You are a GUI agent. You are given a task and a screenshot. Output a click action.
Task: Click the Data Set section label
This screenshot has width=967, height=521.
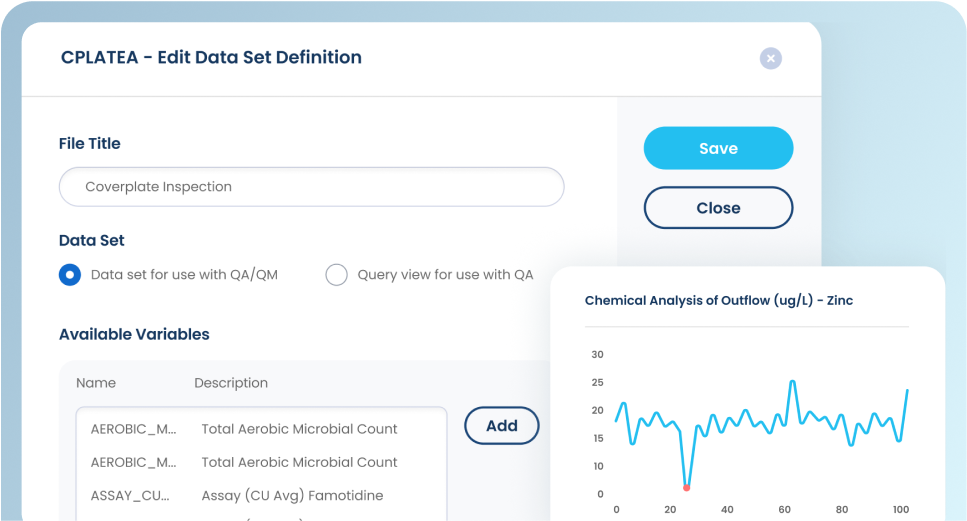(x=92, y=240)
